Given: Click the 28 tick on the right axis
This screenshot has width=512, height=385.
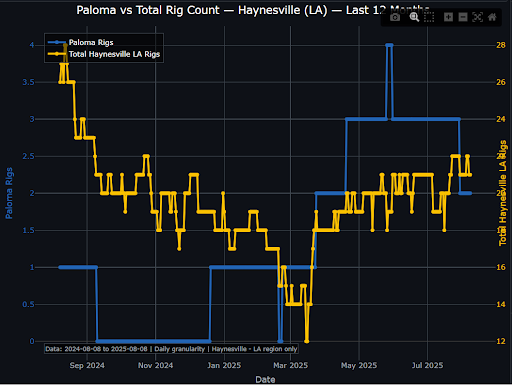Looking at the screenshot, I should pyautogui.click(x=501, y=45).
